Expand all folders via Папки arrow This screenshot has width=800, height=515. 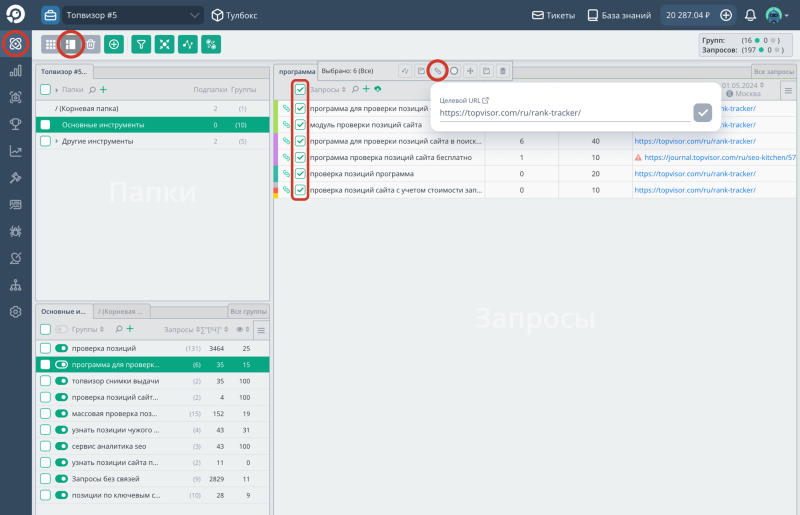[57, 90]
